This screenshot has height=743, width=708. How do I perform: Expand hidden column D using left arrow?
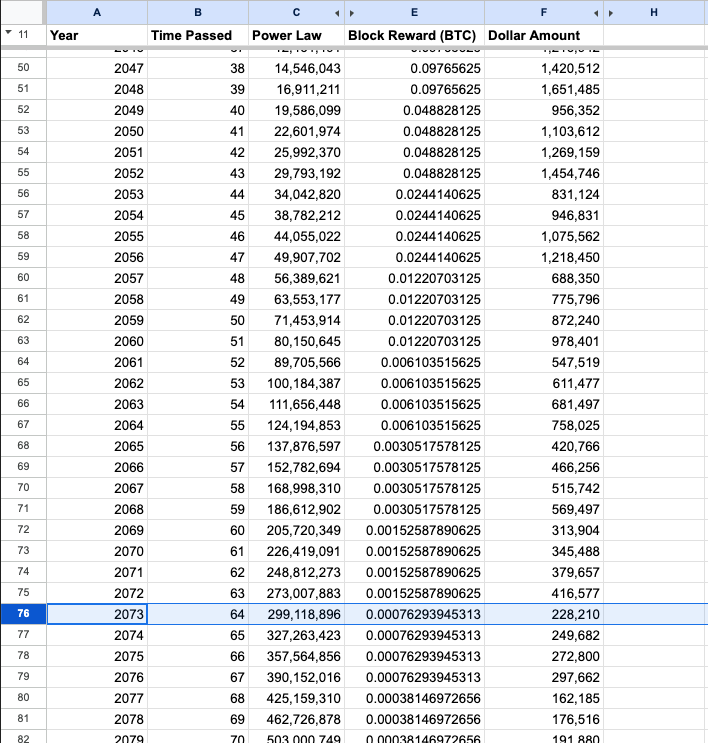(337, 13)
